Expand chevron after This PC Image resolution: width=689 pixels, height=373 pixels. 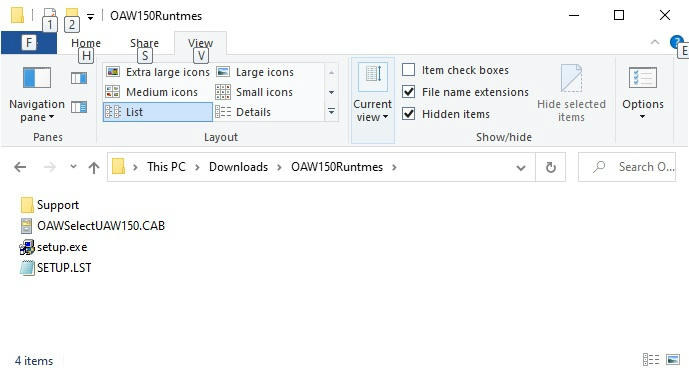click(x=197, y=167)
